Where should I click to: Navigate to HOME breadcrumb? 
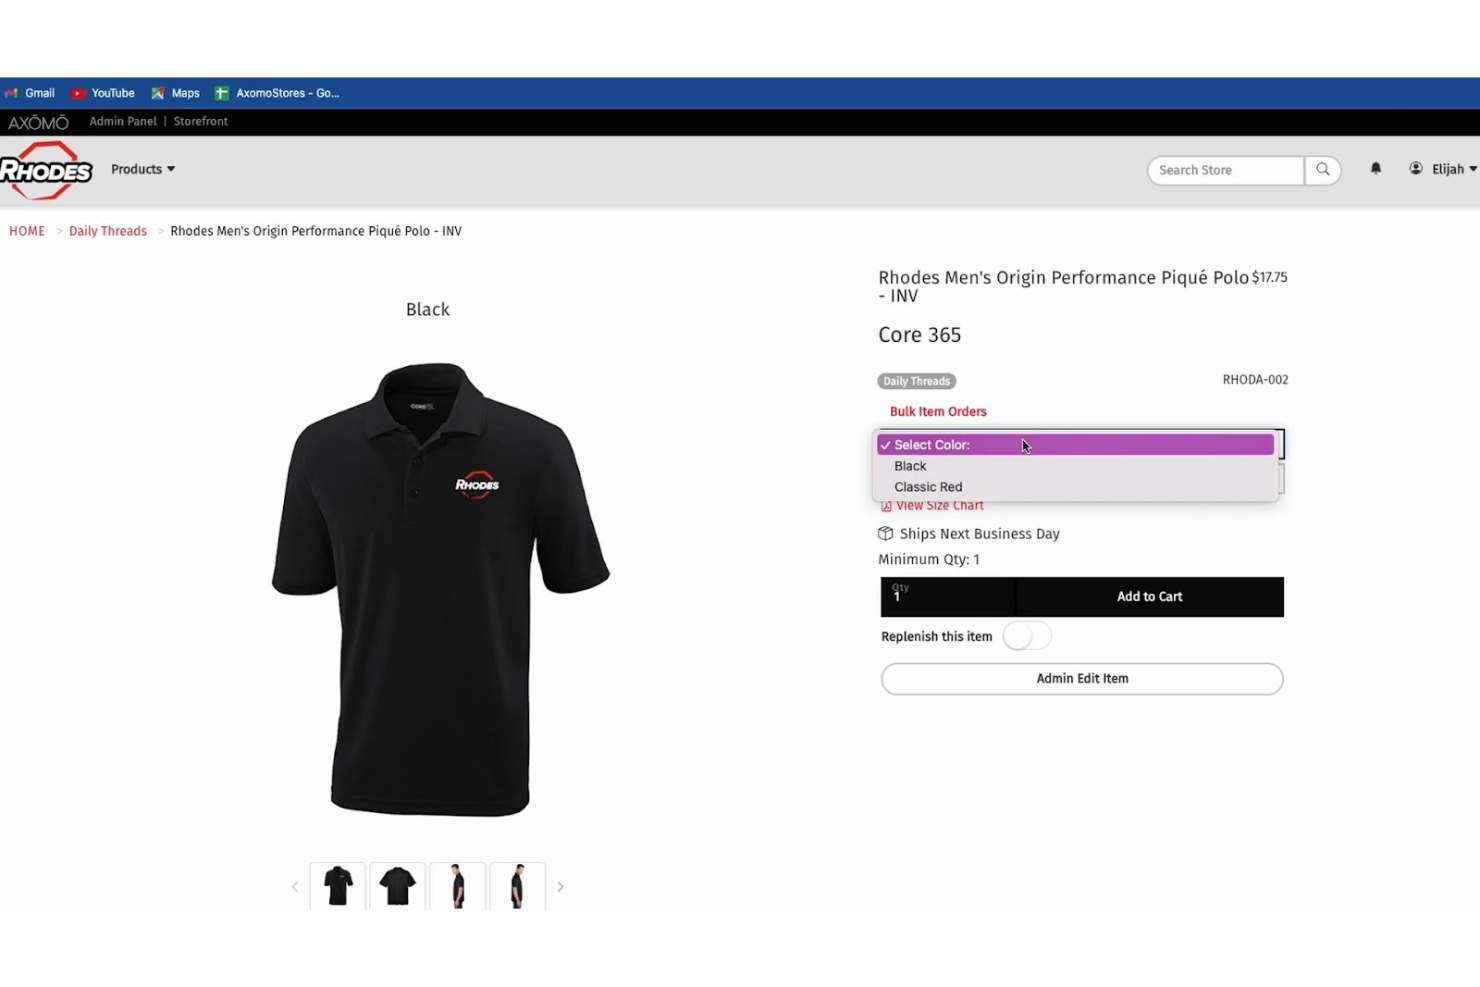click(x=27, y=231)
